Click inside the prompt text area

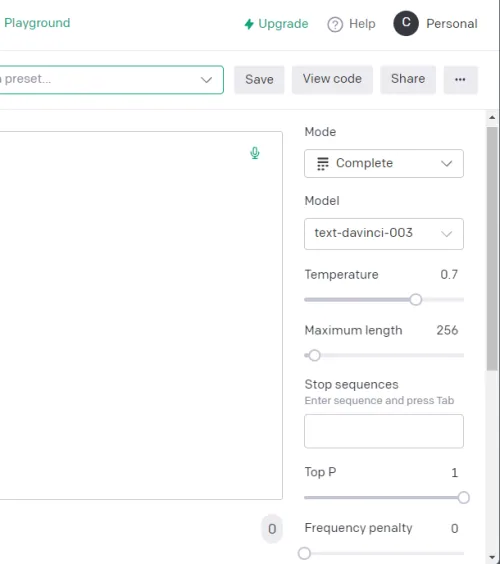click(141, 315)
